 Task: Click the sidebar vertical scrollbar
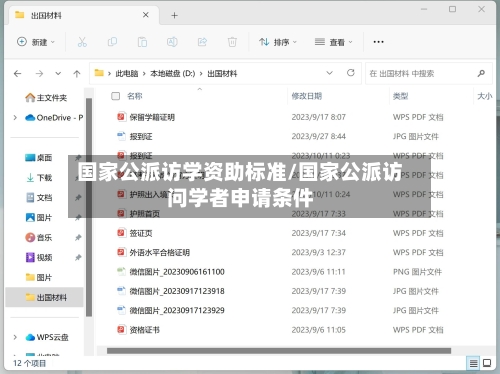click(89, 207)
